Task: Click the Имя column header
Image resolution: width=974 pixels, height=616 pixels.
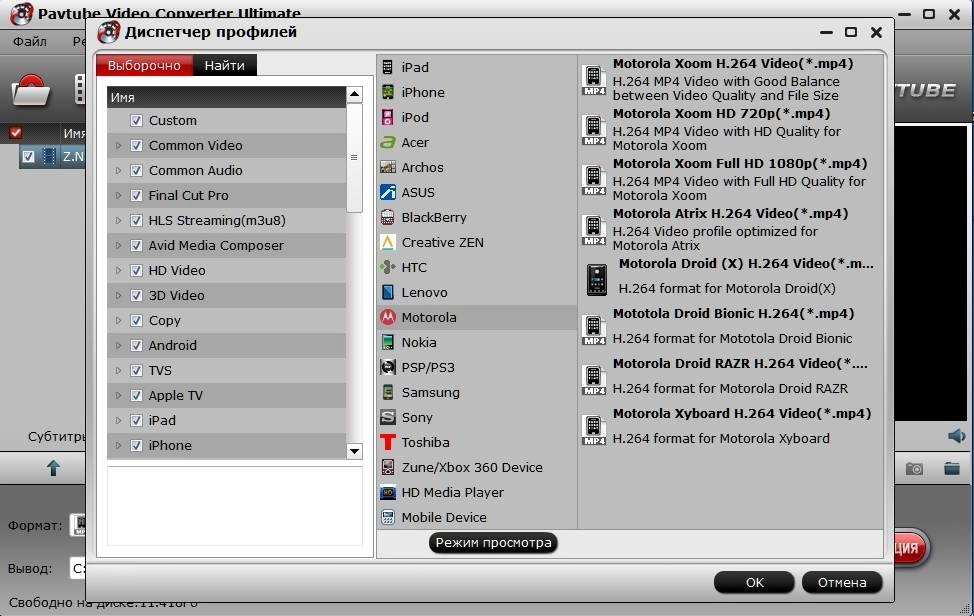Action: tap(226, 97)
